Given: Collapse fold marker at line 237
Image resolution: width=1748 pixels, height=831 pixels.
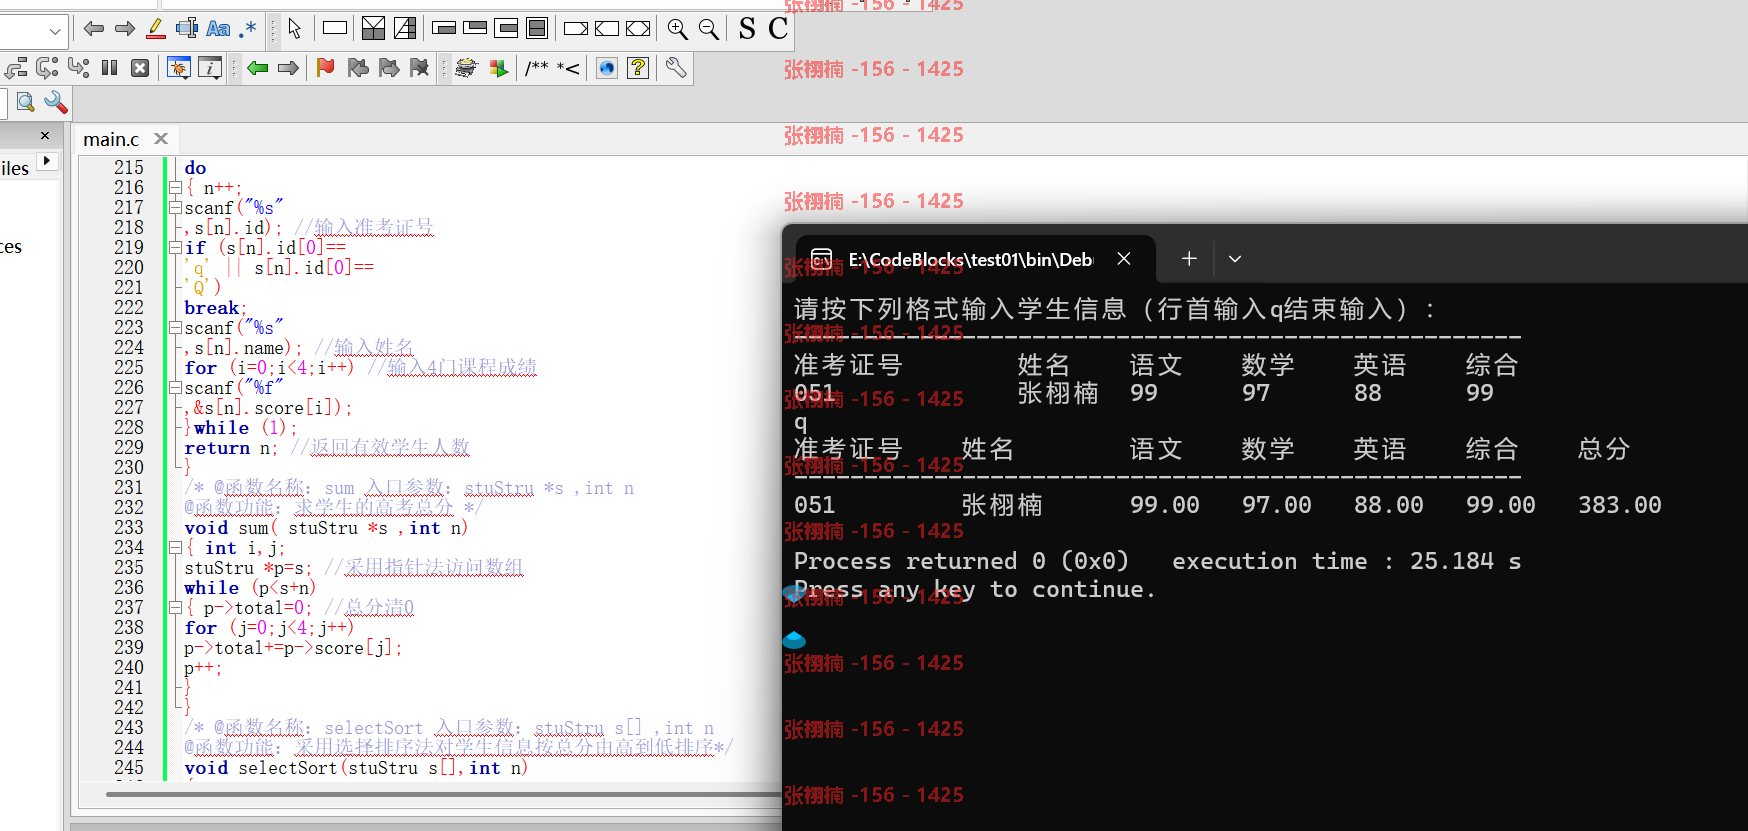Looking at the screenshot, I should (x=175, y=607).
